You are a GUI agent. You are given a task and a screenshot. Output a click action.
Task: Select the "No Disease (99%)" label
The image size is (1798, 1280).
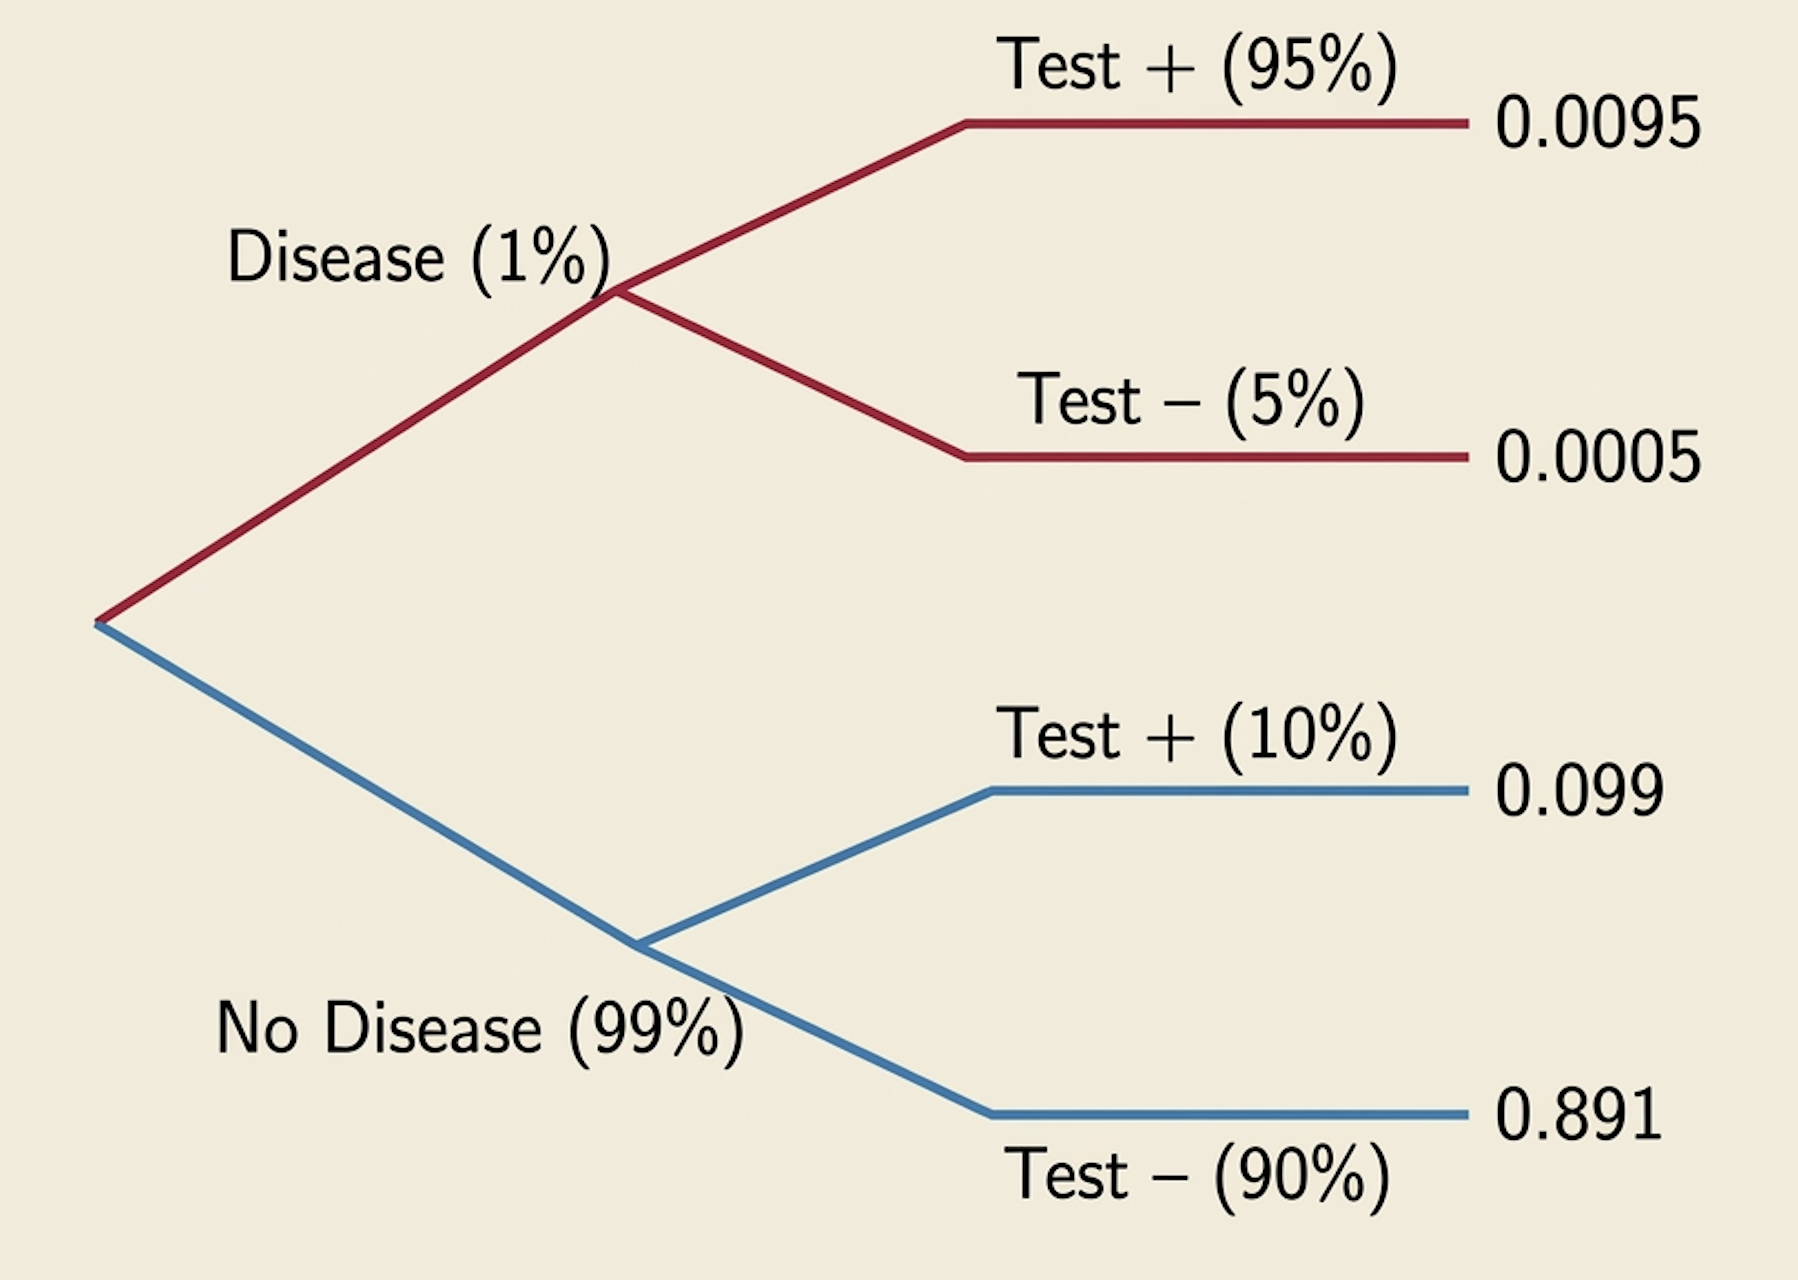click(480, 1028)
